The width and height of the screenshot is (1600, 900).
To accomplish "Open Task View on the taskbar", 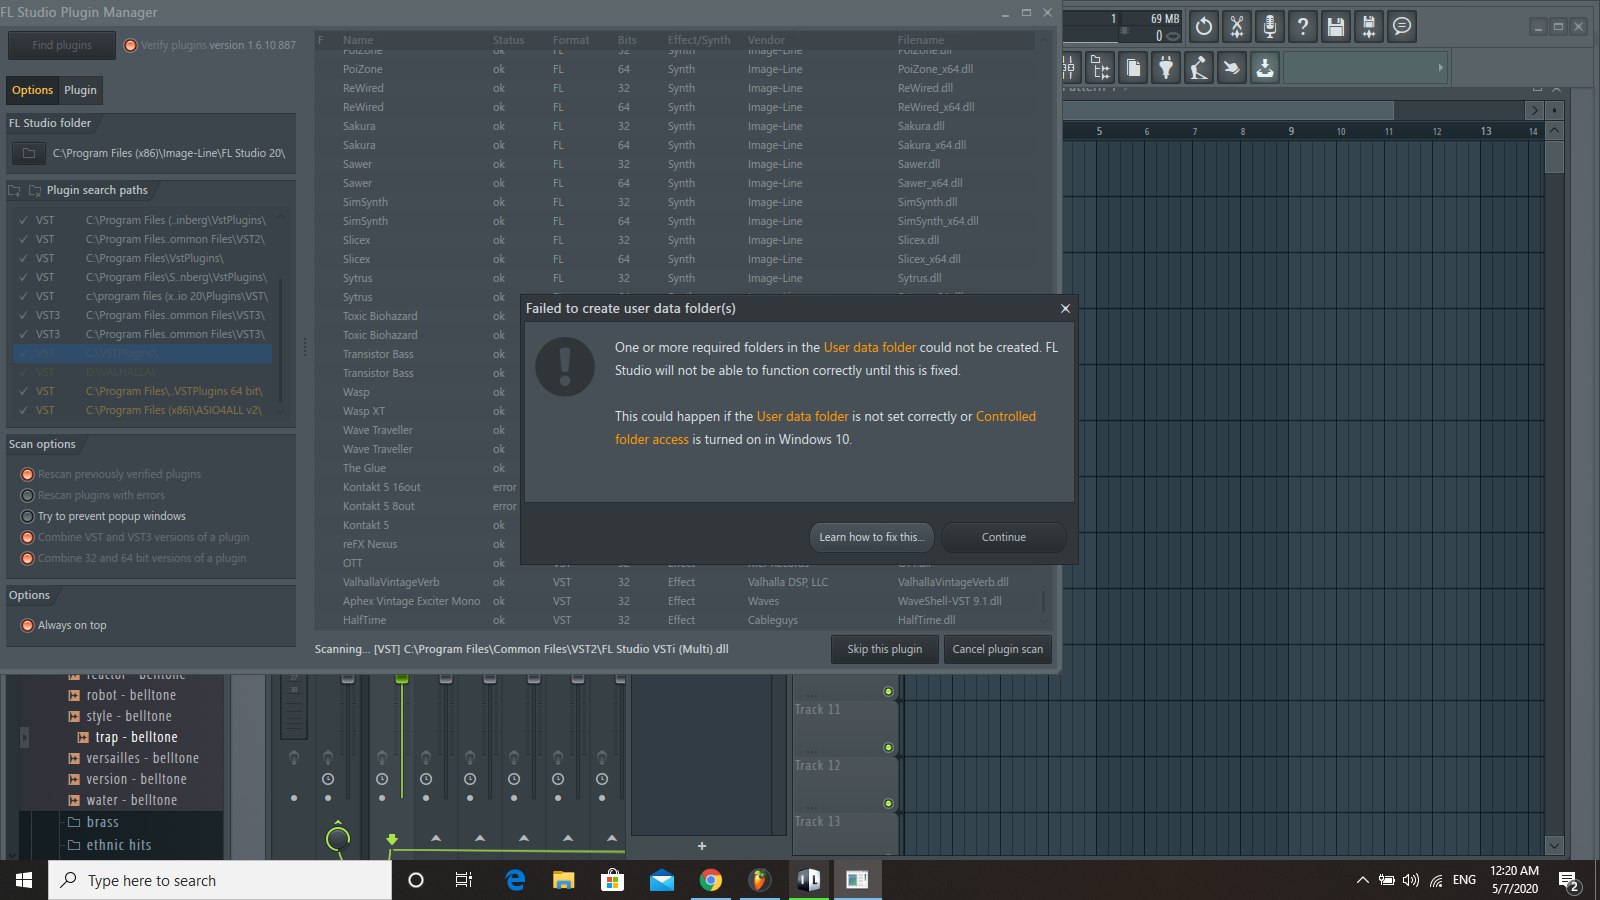I will (x=464, y=880).
